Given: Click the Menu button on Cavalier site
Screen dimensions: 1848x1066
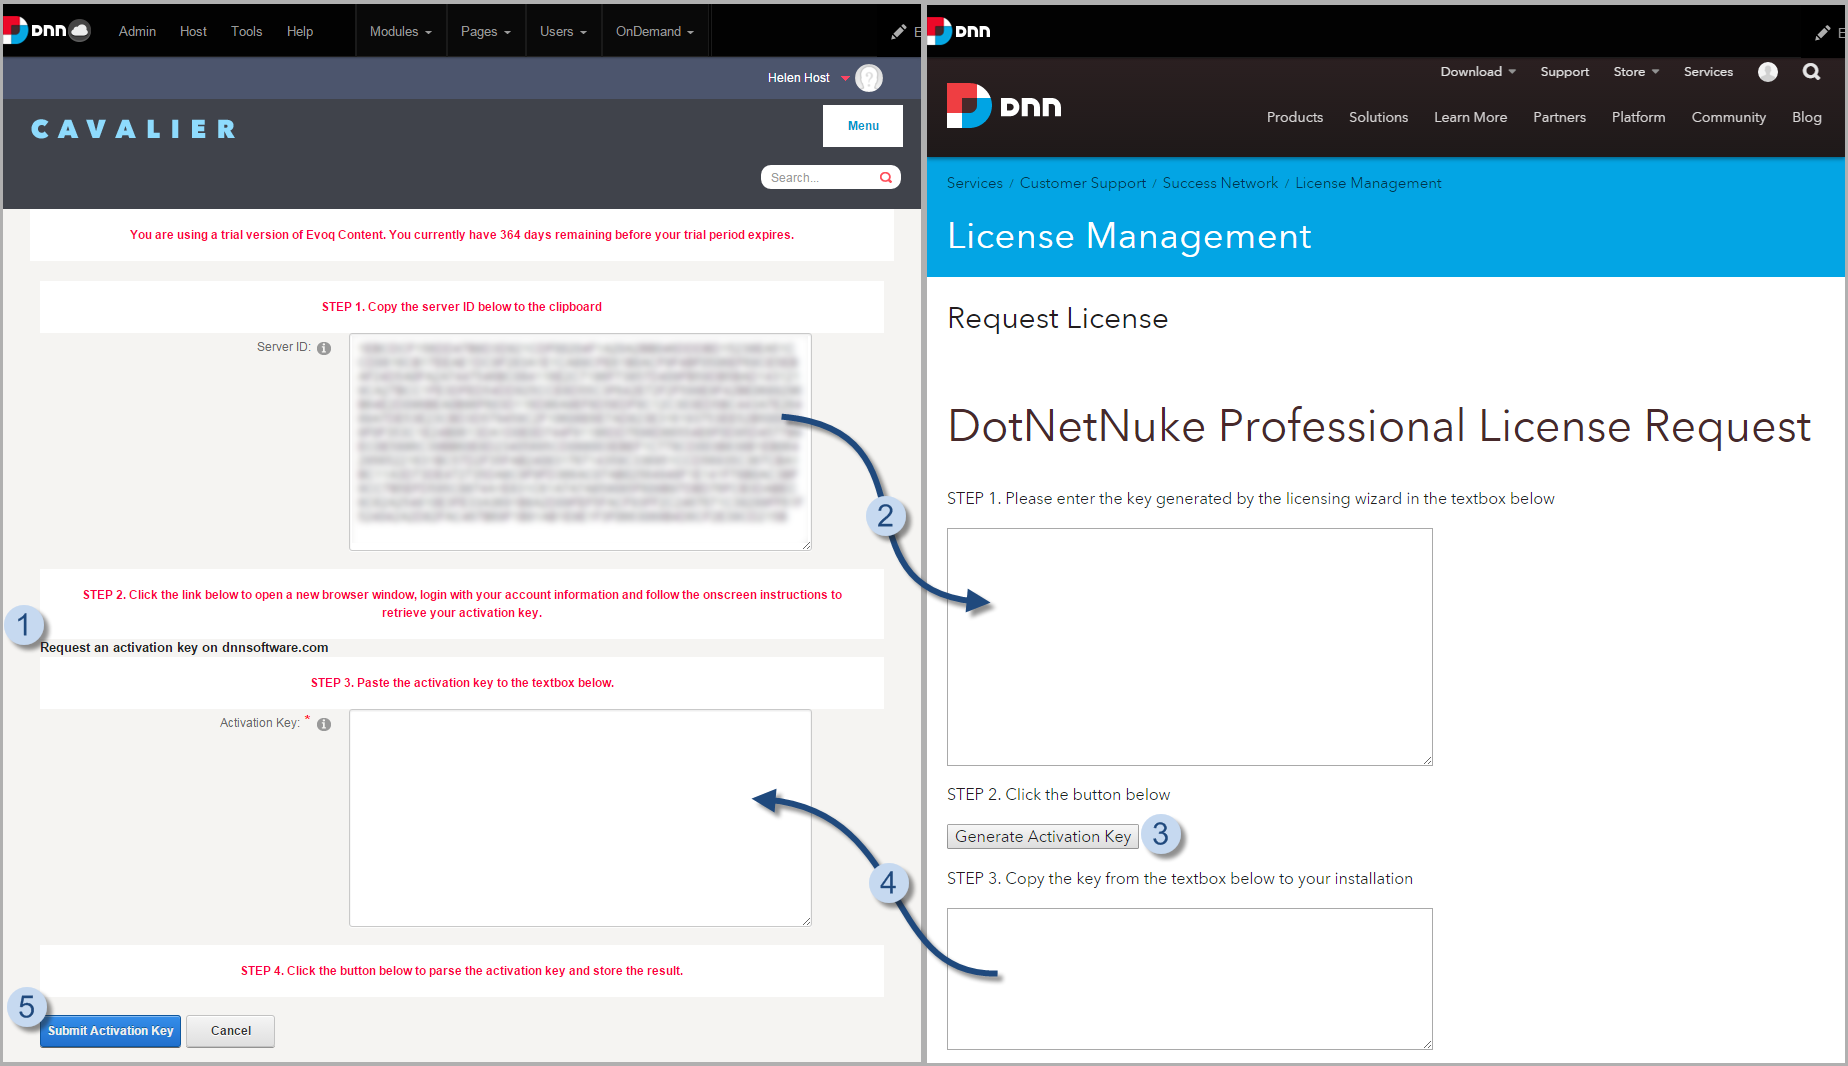Looking at the screenshot, I should tap(863, 126).
